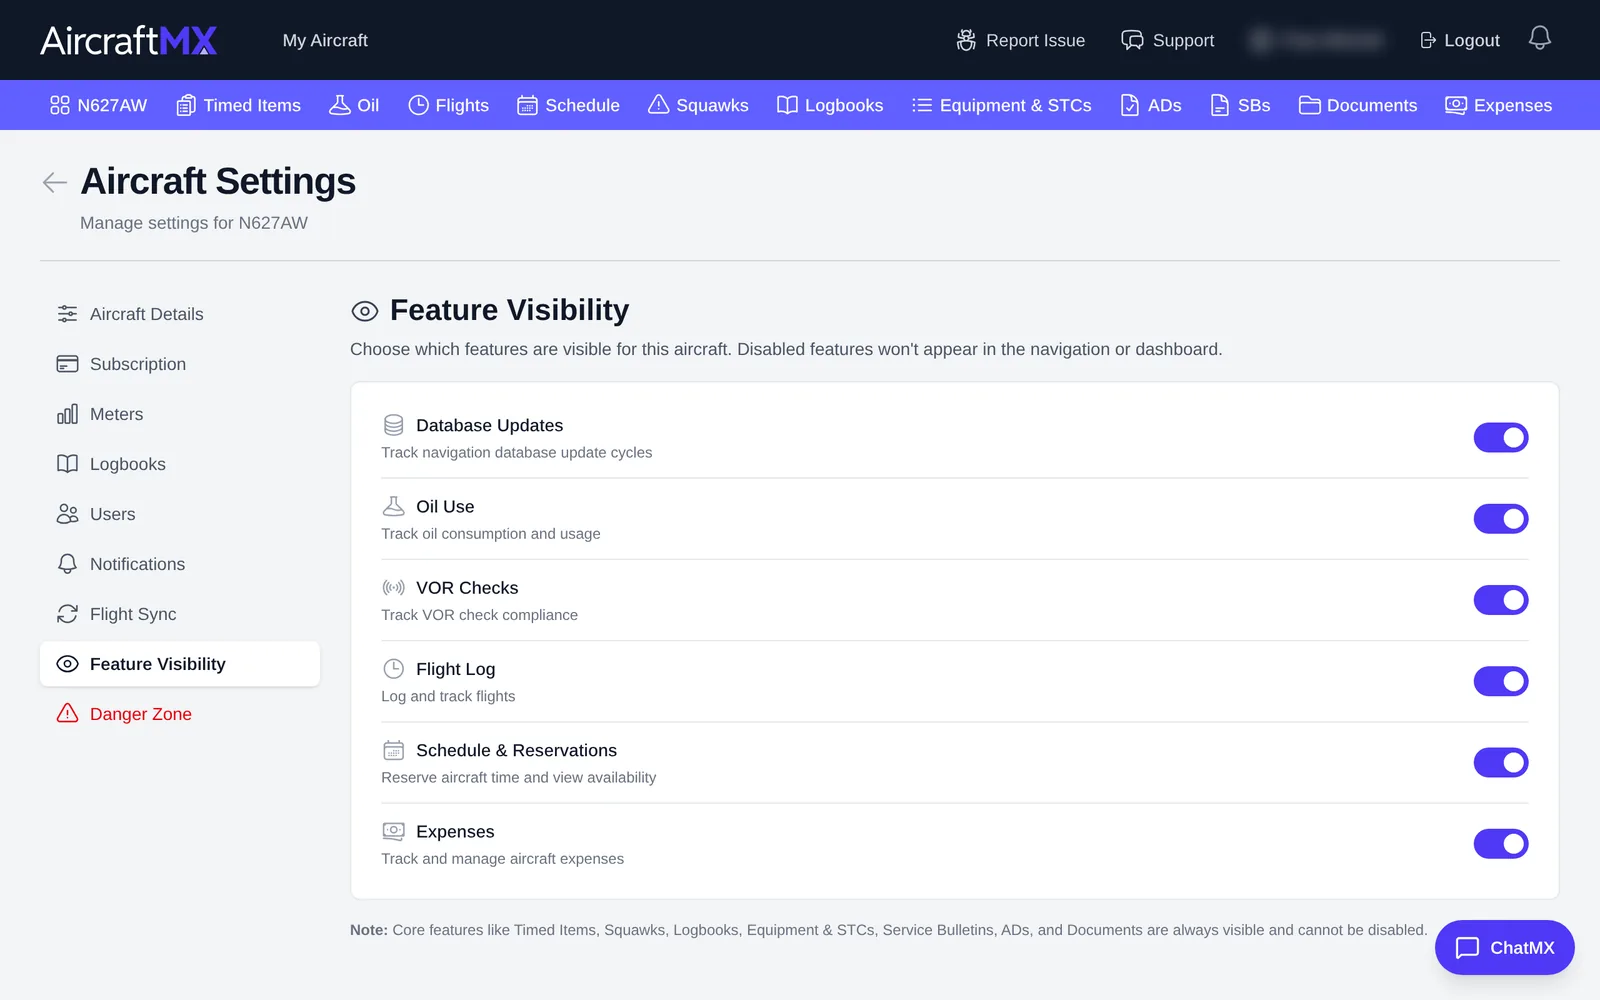Screen dimensions: 1600x1000
Task: Toggle Database Updates visibility off
Action: [x=1501, y=437]
